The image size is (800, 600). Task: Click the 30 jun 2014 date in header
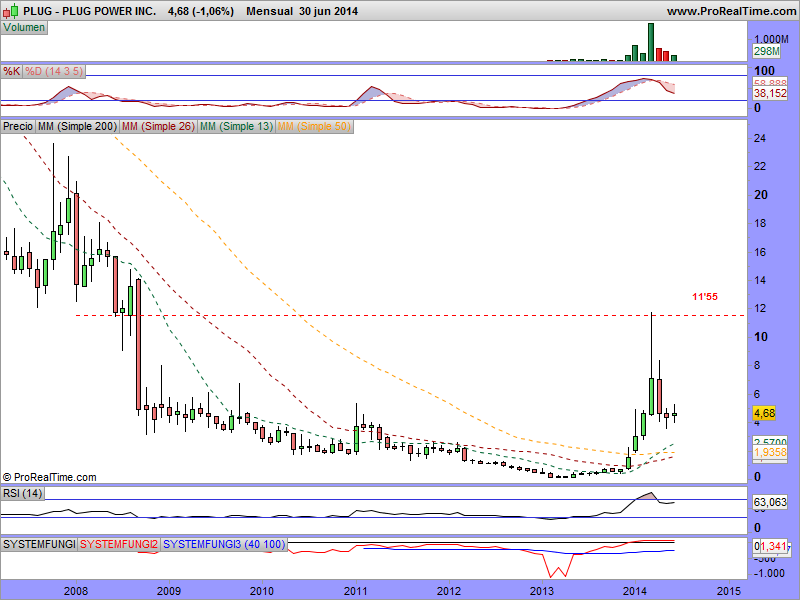click(329, 11)
